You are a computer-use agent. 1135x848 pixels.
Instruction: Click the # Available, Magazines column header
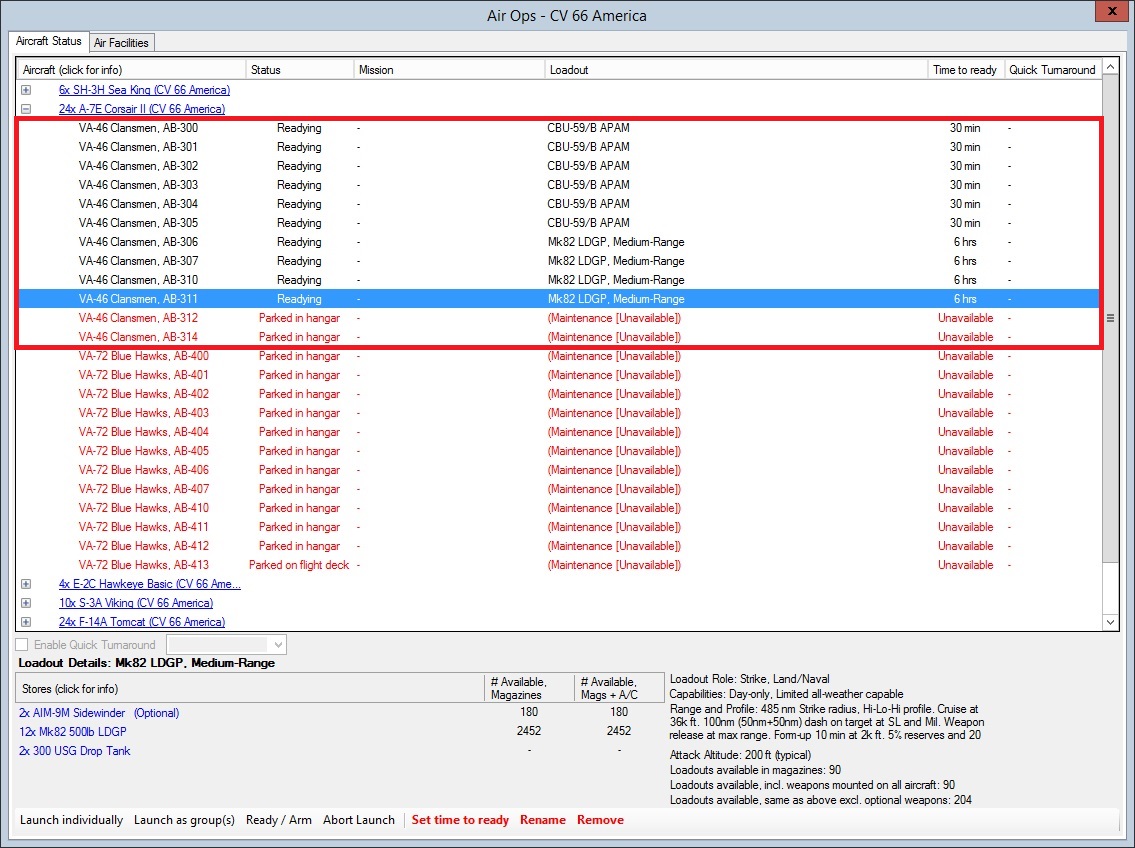click(529, 688)
